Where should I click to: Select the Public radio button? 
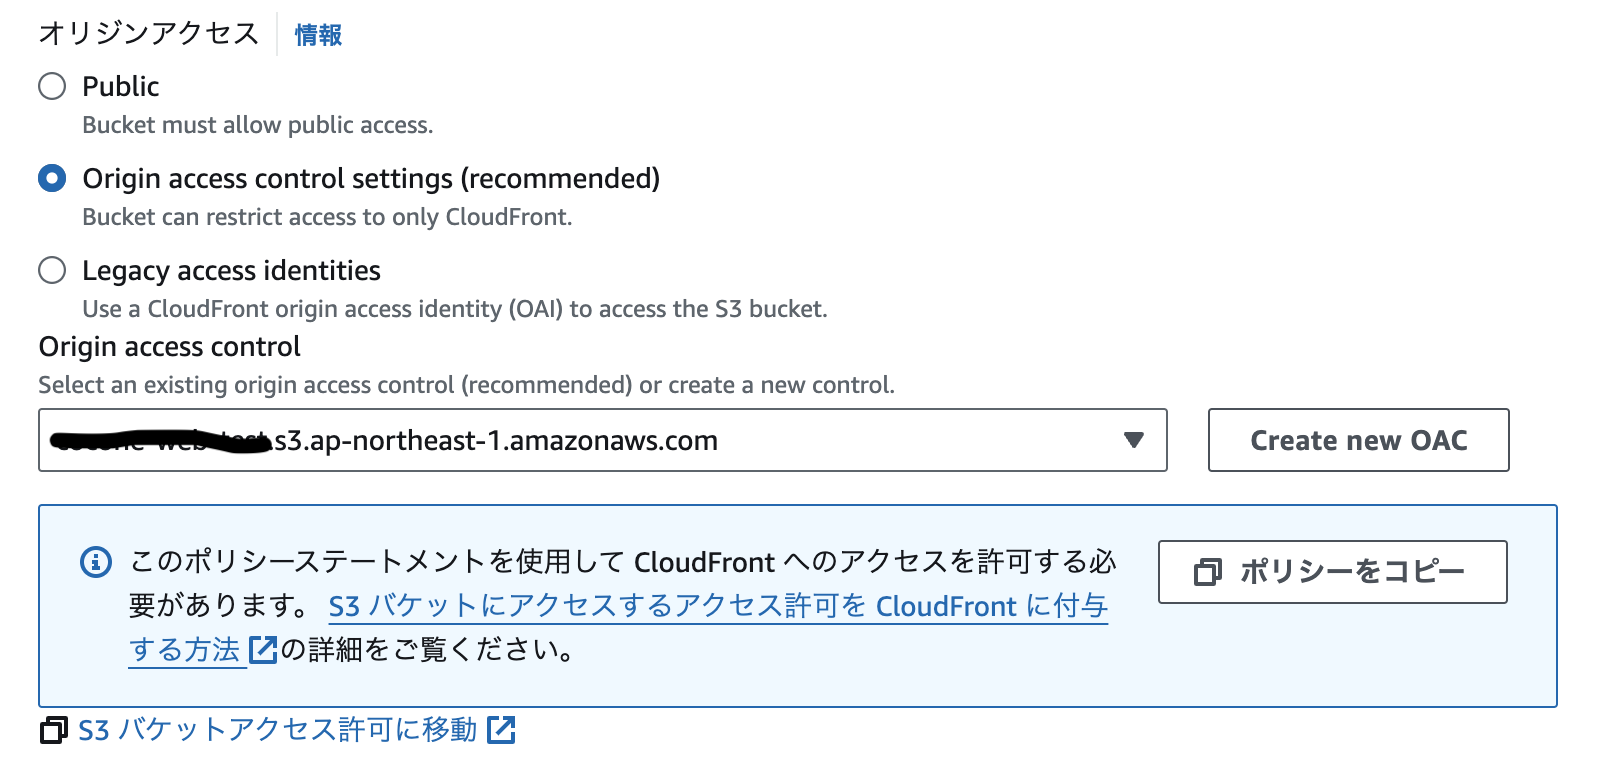[x=51, y=87]
